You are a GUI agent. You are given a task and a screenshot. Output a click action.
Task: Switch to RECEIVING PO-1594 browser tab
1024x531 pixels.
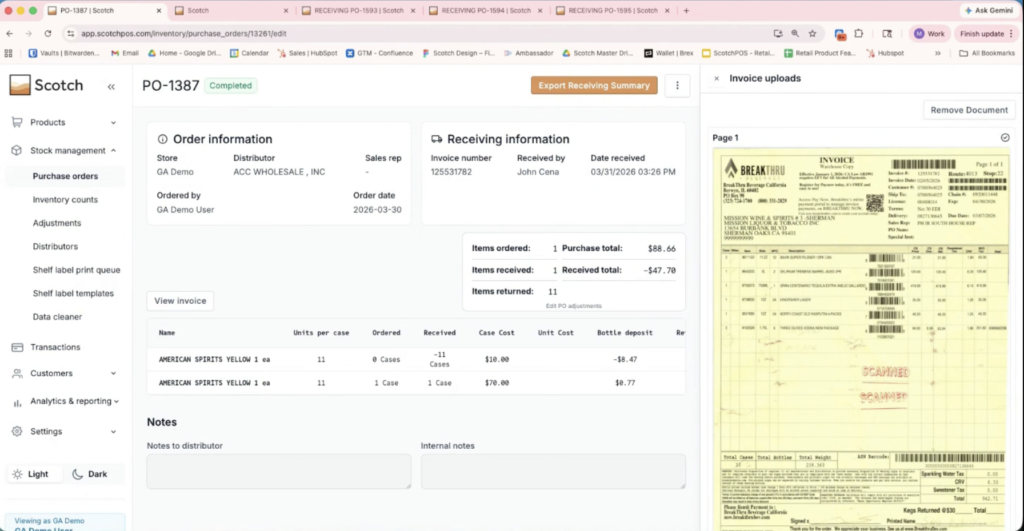pyautogui.click(x=485, y=10)
